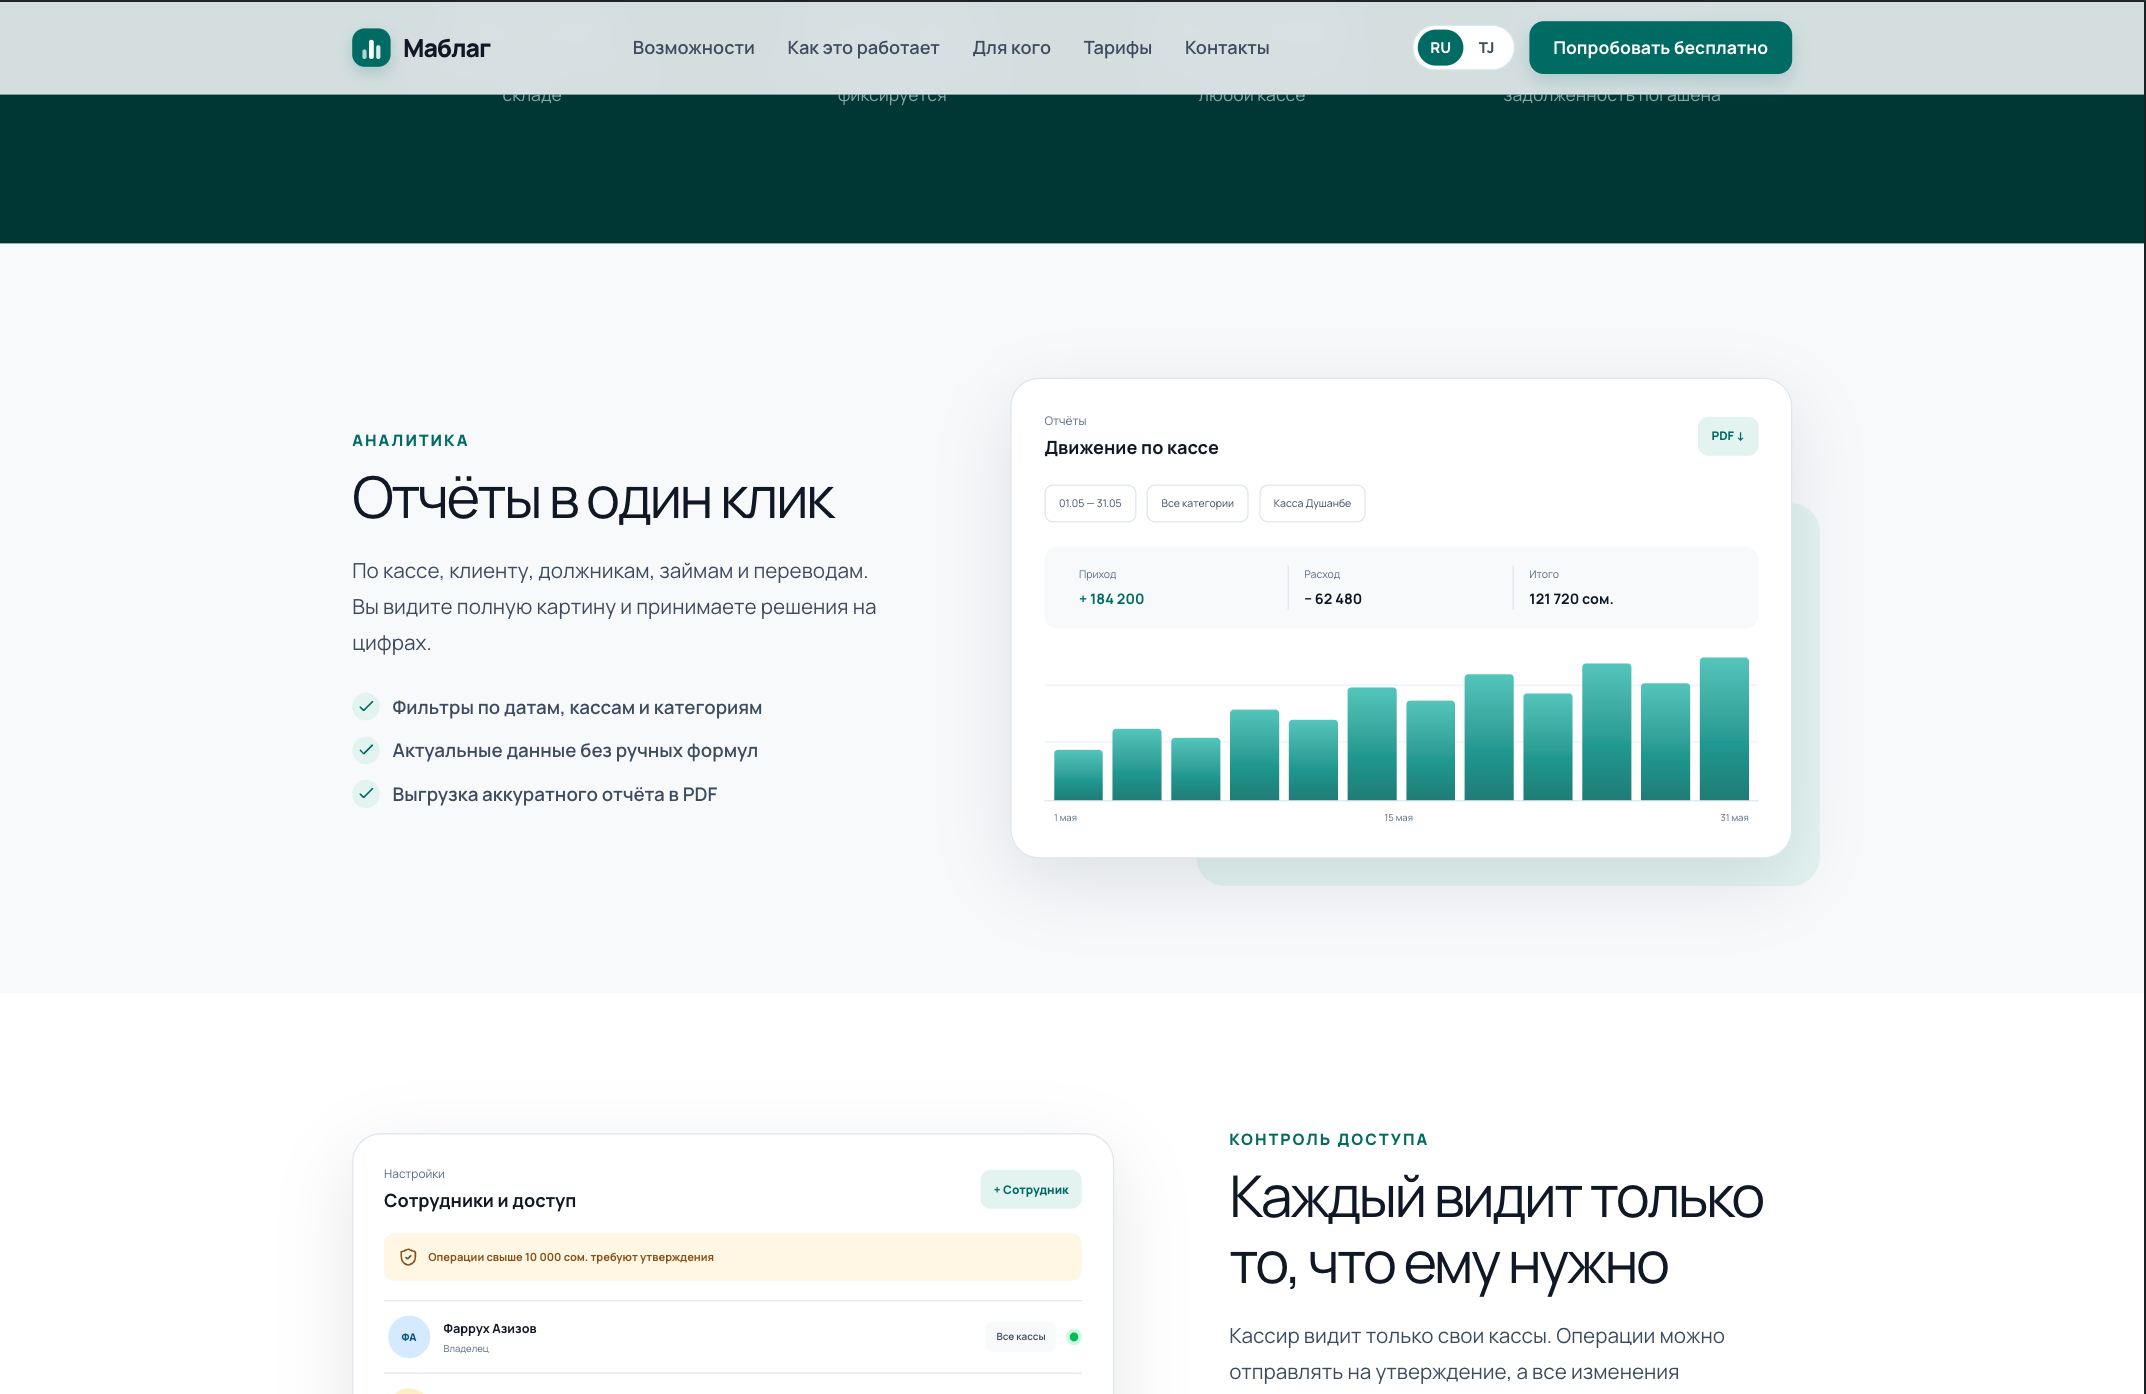Click the Расход value – 62 480

pyautogui.click(x=1333, y=599)
